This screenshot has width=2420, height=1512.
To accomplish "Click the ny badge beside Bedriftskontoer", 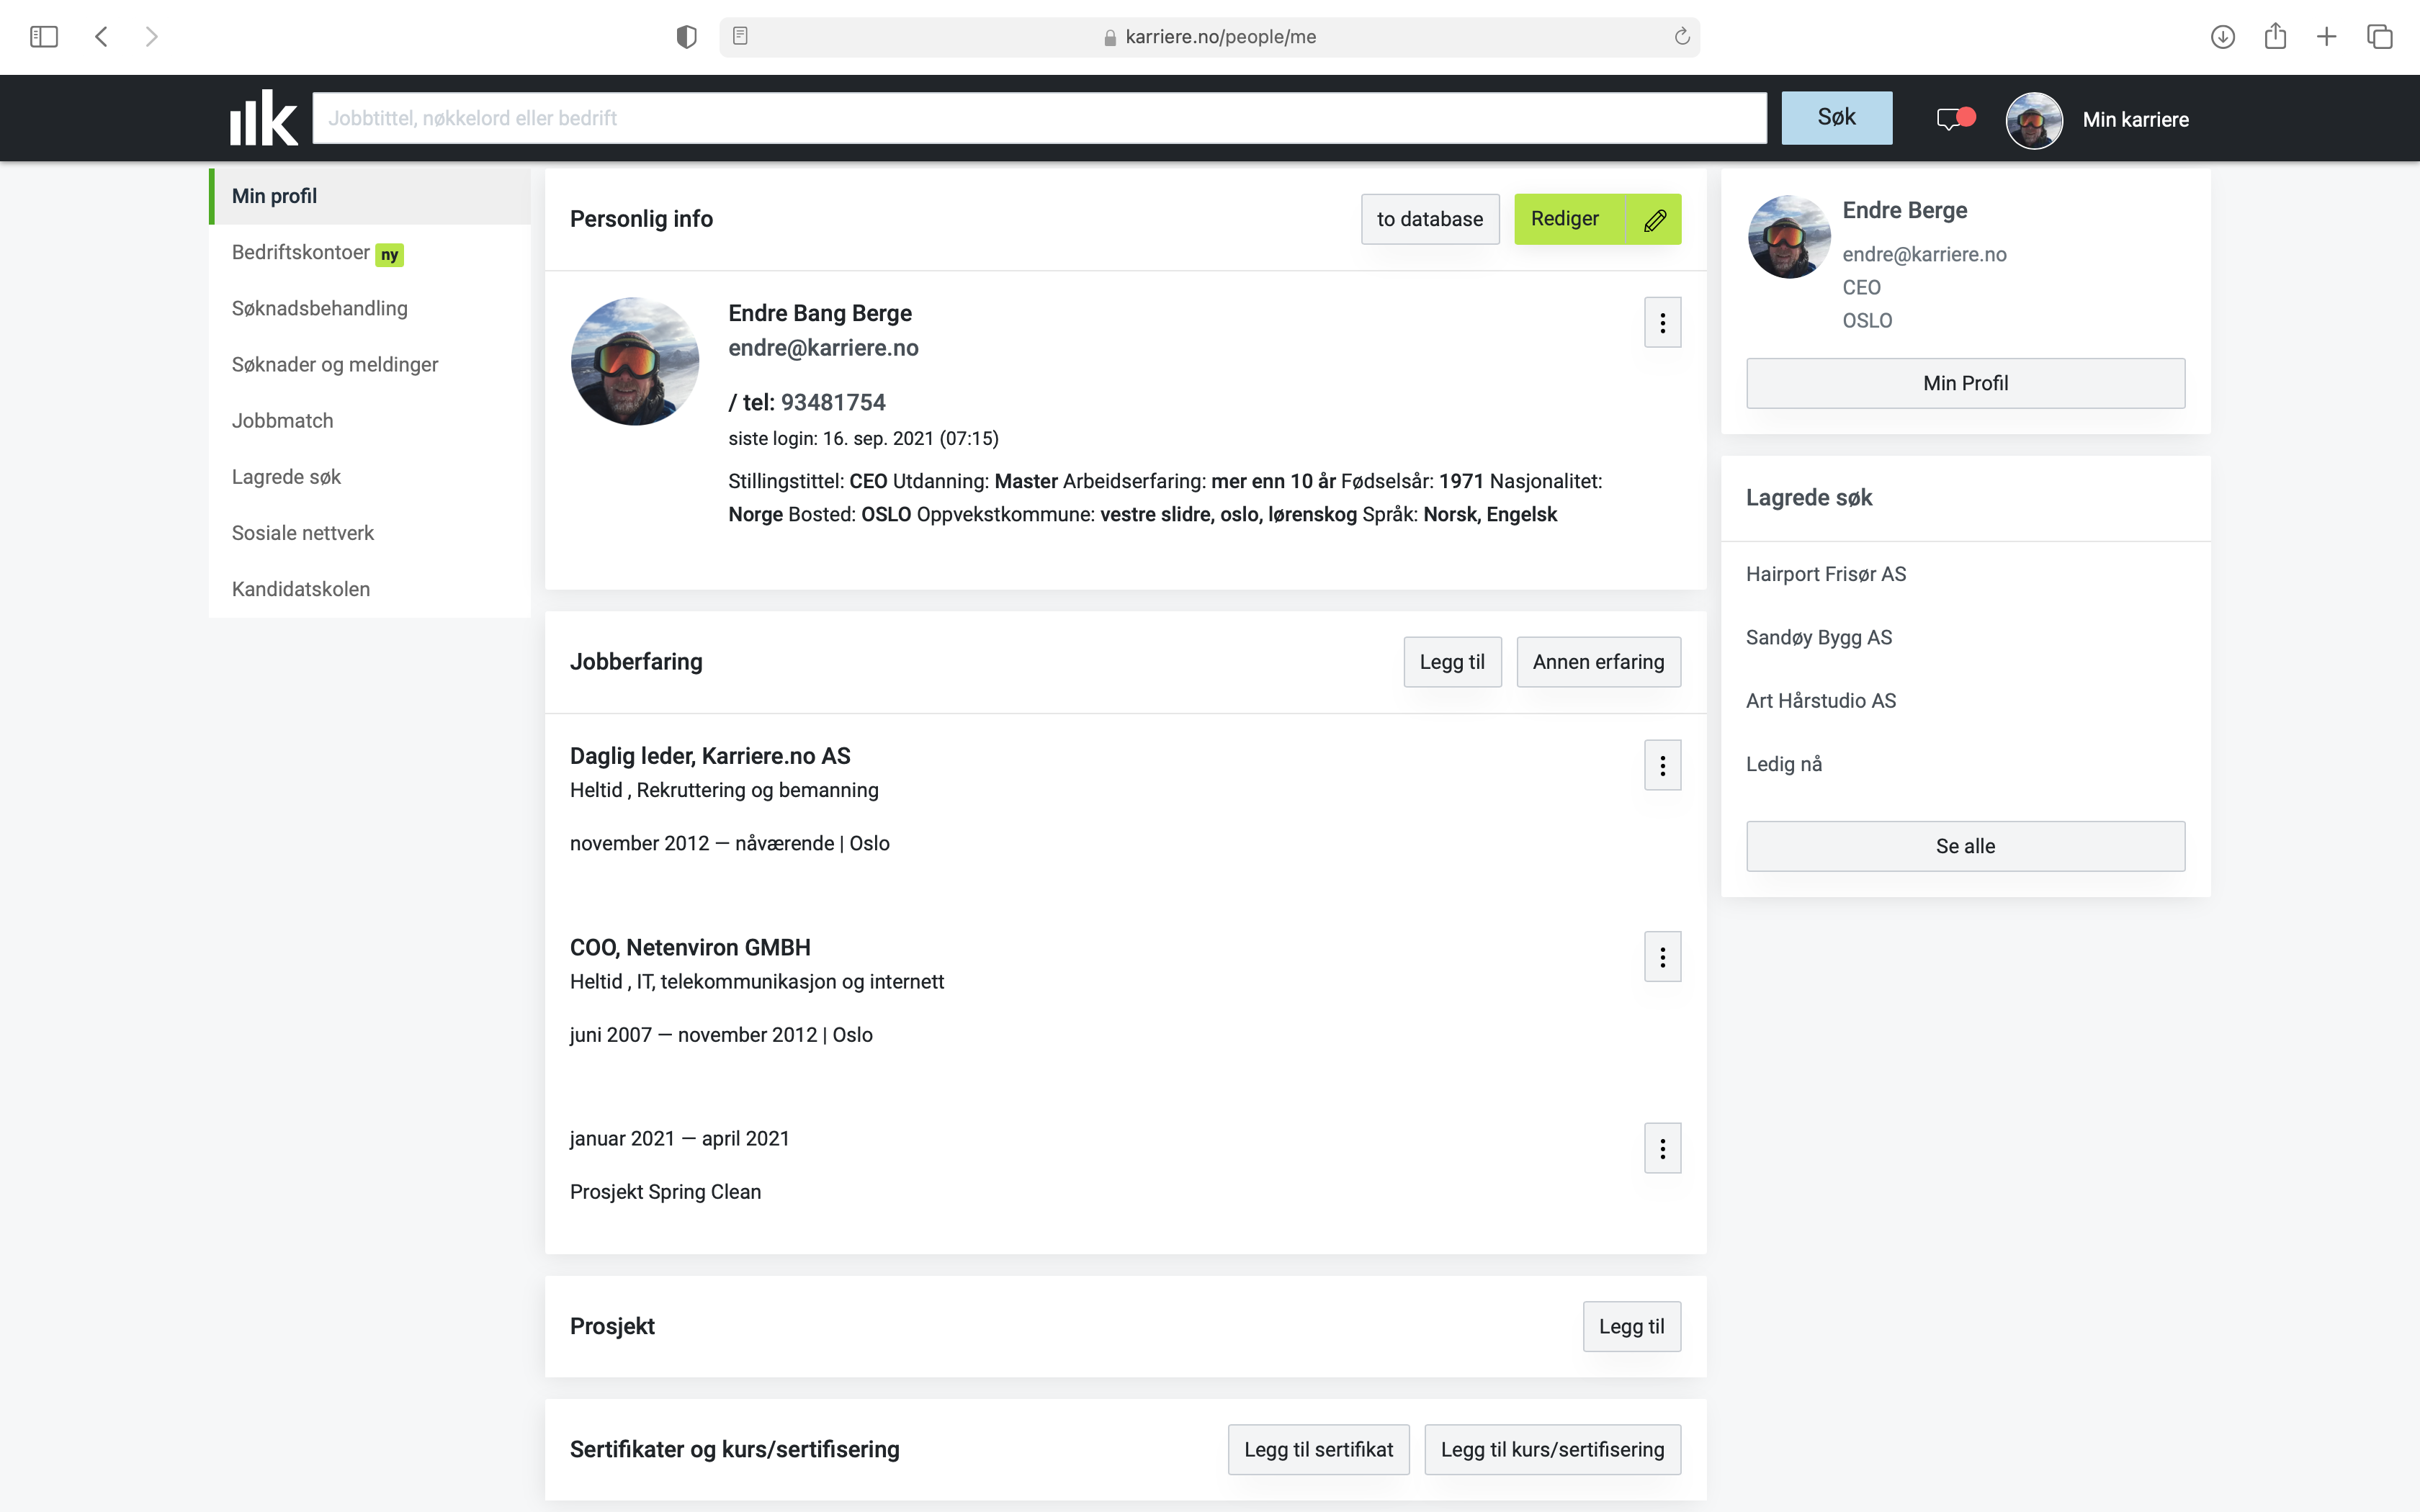I will [x=389, y=255].
